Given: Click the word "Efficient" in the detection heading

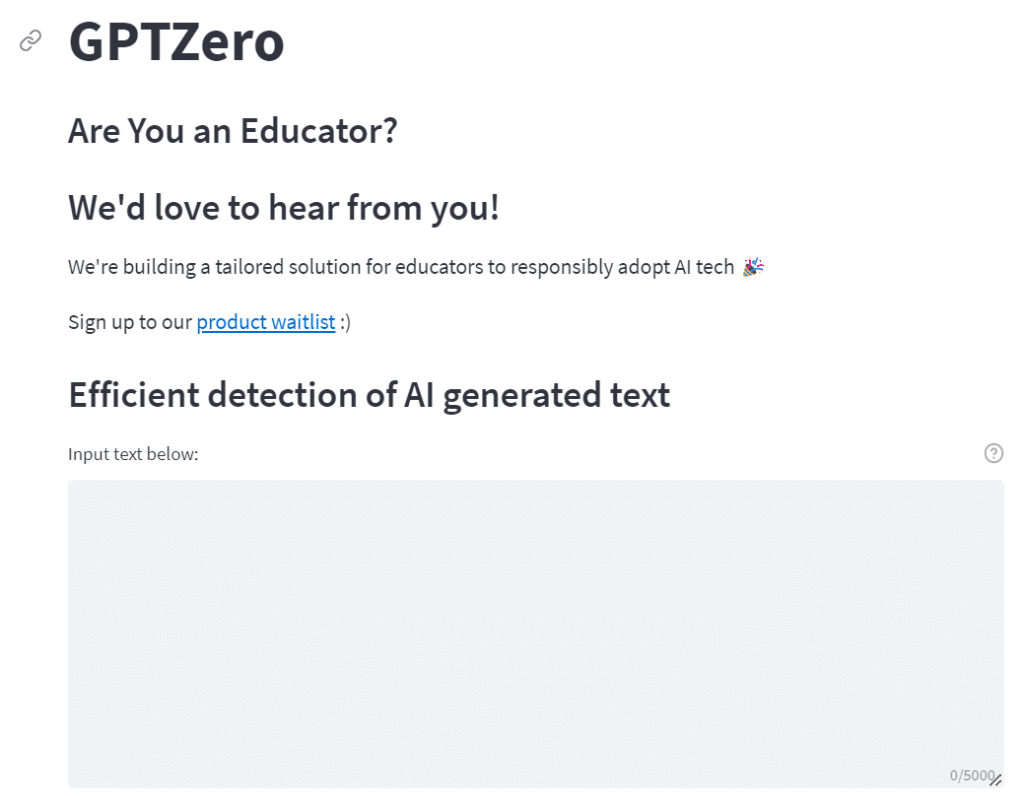Looking at the screenshot, I should tap(133, 395).
